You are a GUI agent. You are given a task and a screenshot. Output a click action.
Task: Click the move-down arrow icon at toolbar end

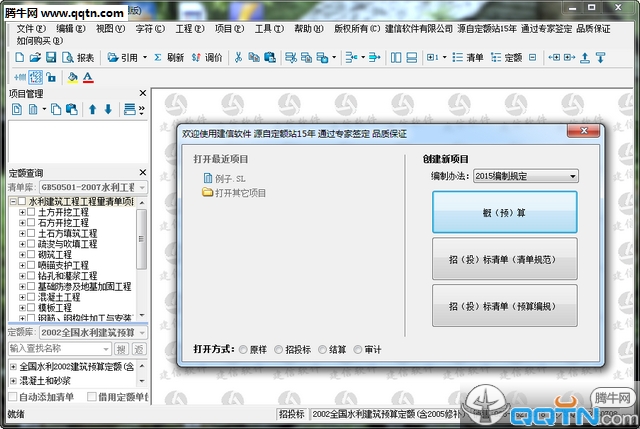click(x=600, y=58)
